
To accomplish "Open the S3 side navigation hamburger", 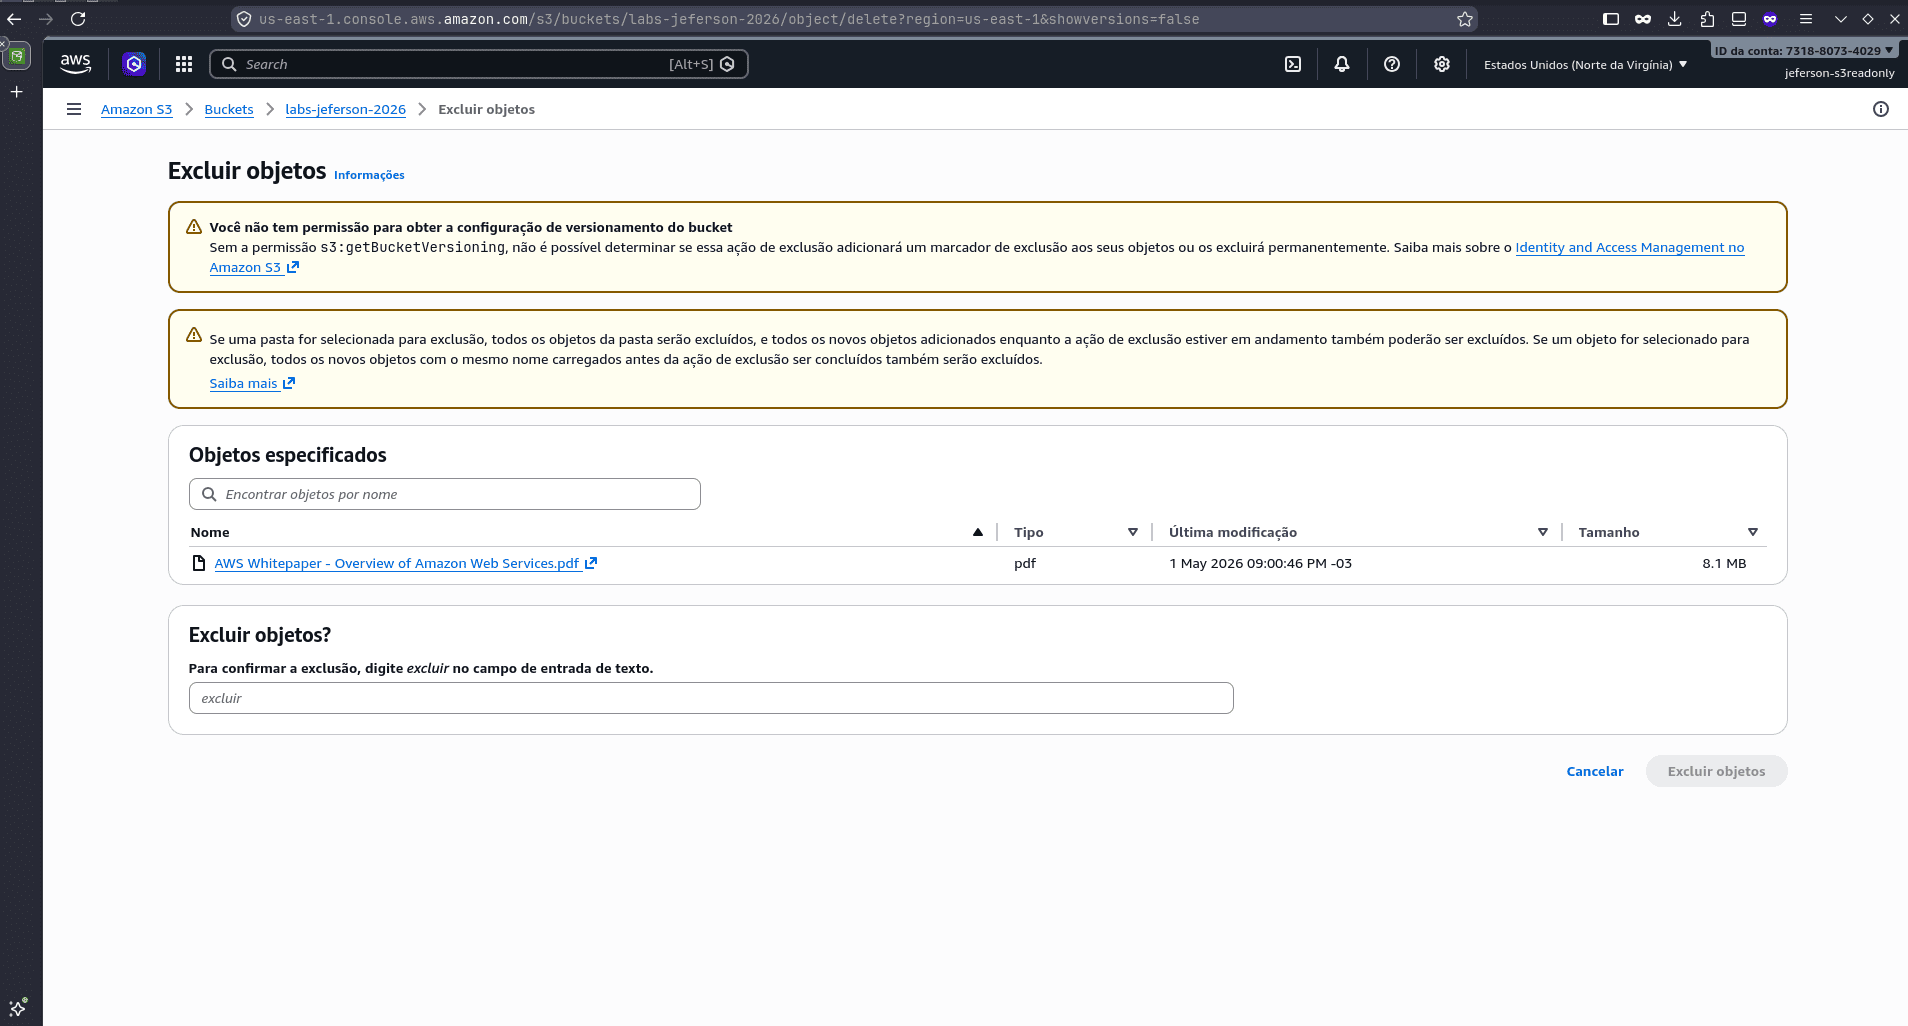I will (74, 109).
